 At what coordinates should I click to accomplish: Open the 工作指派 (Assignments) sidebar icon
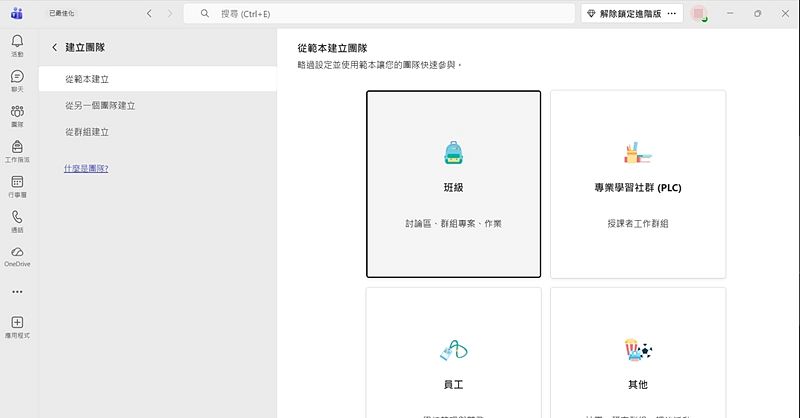(17, 150)
